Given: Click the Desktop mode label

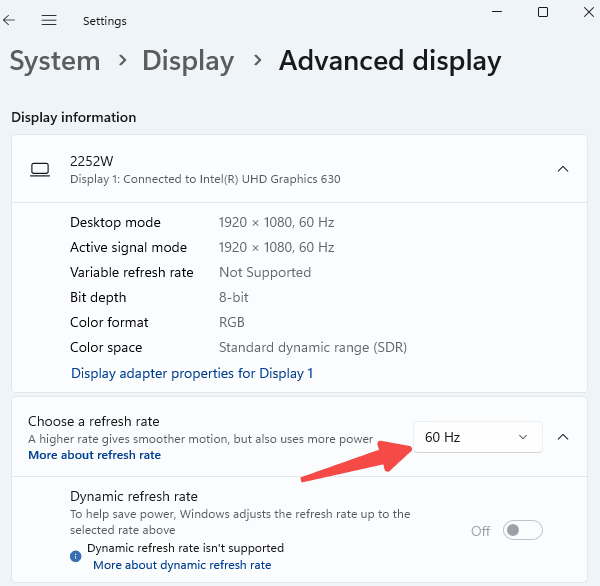Looking at the screenshot, I should 115,222.
